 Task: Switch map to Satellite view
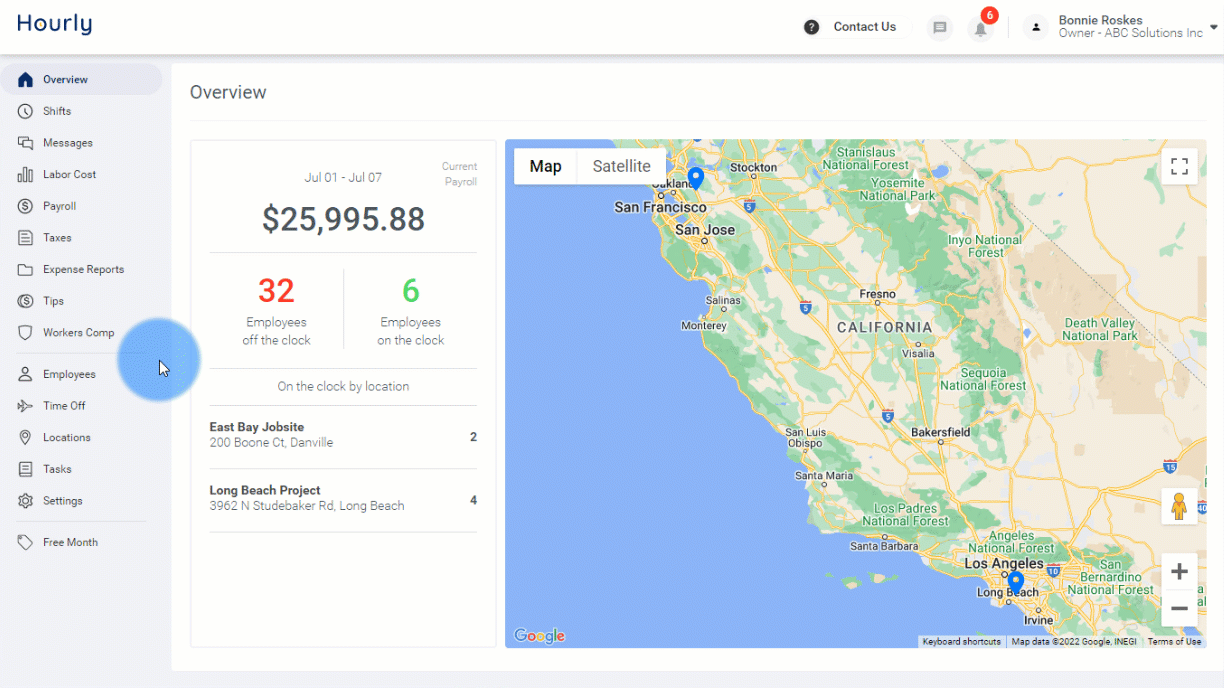tap(621, 166)
